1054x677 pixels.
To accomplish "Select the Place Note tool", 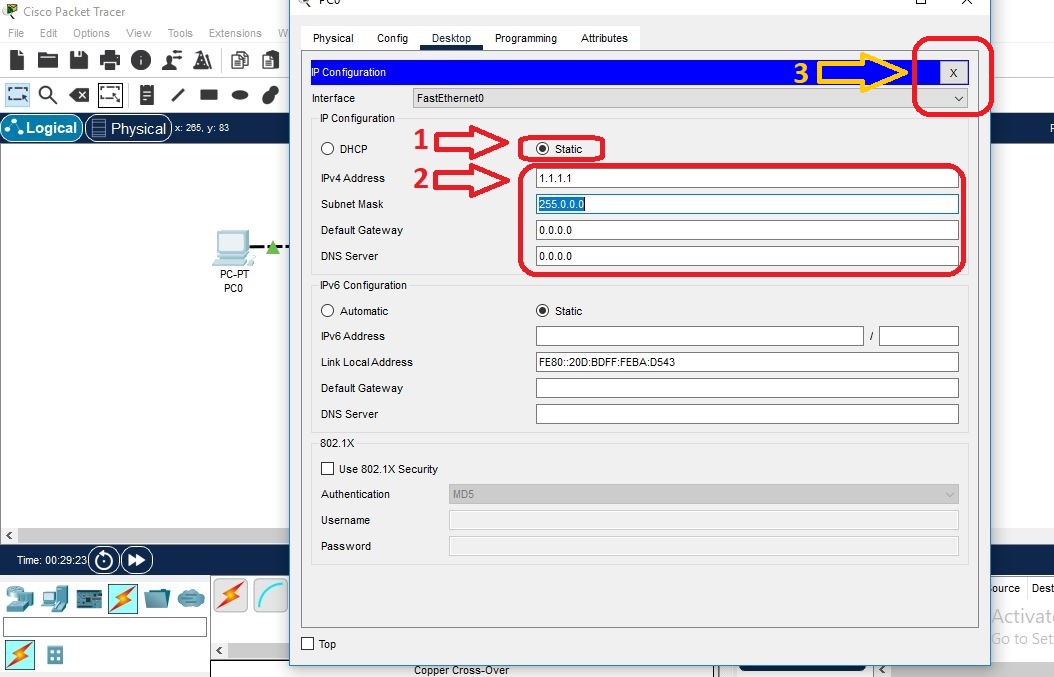I will click(145, 94).
